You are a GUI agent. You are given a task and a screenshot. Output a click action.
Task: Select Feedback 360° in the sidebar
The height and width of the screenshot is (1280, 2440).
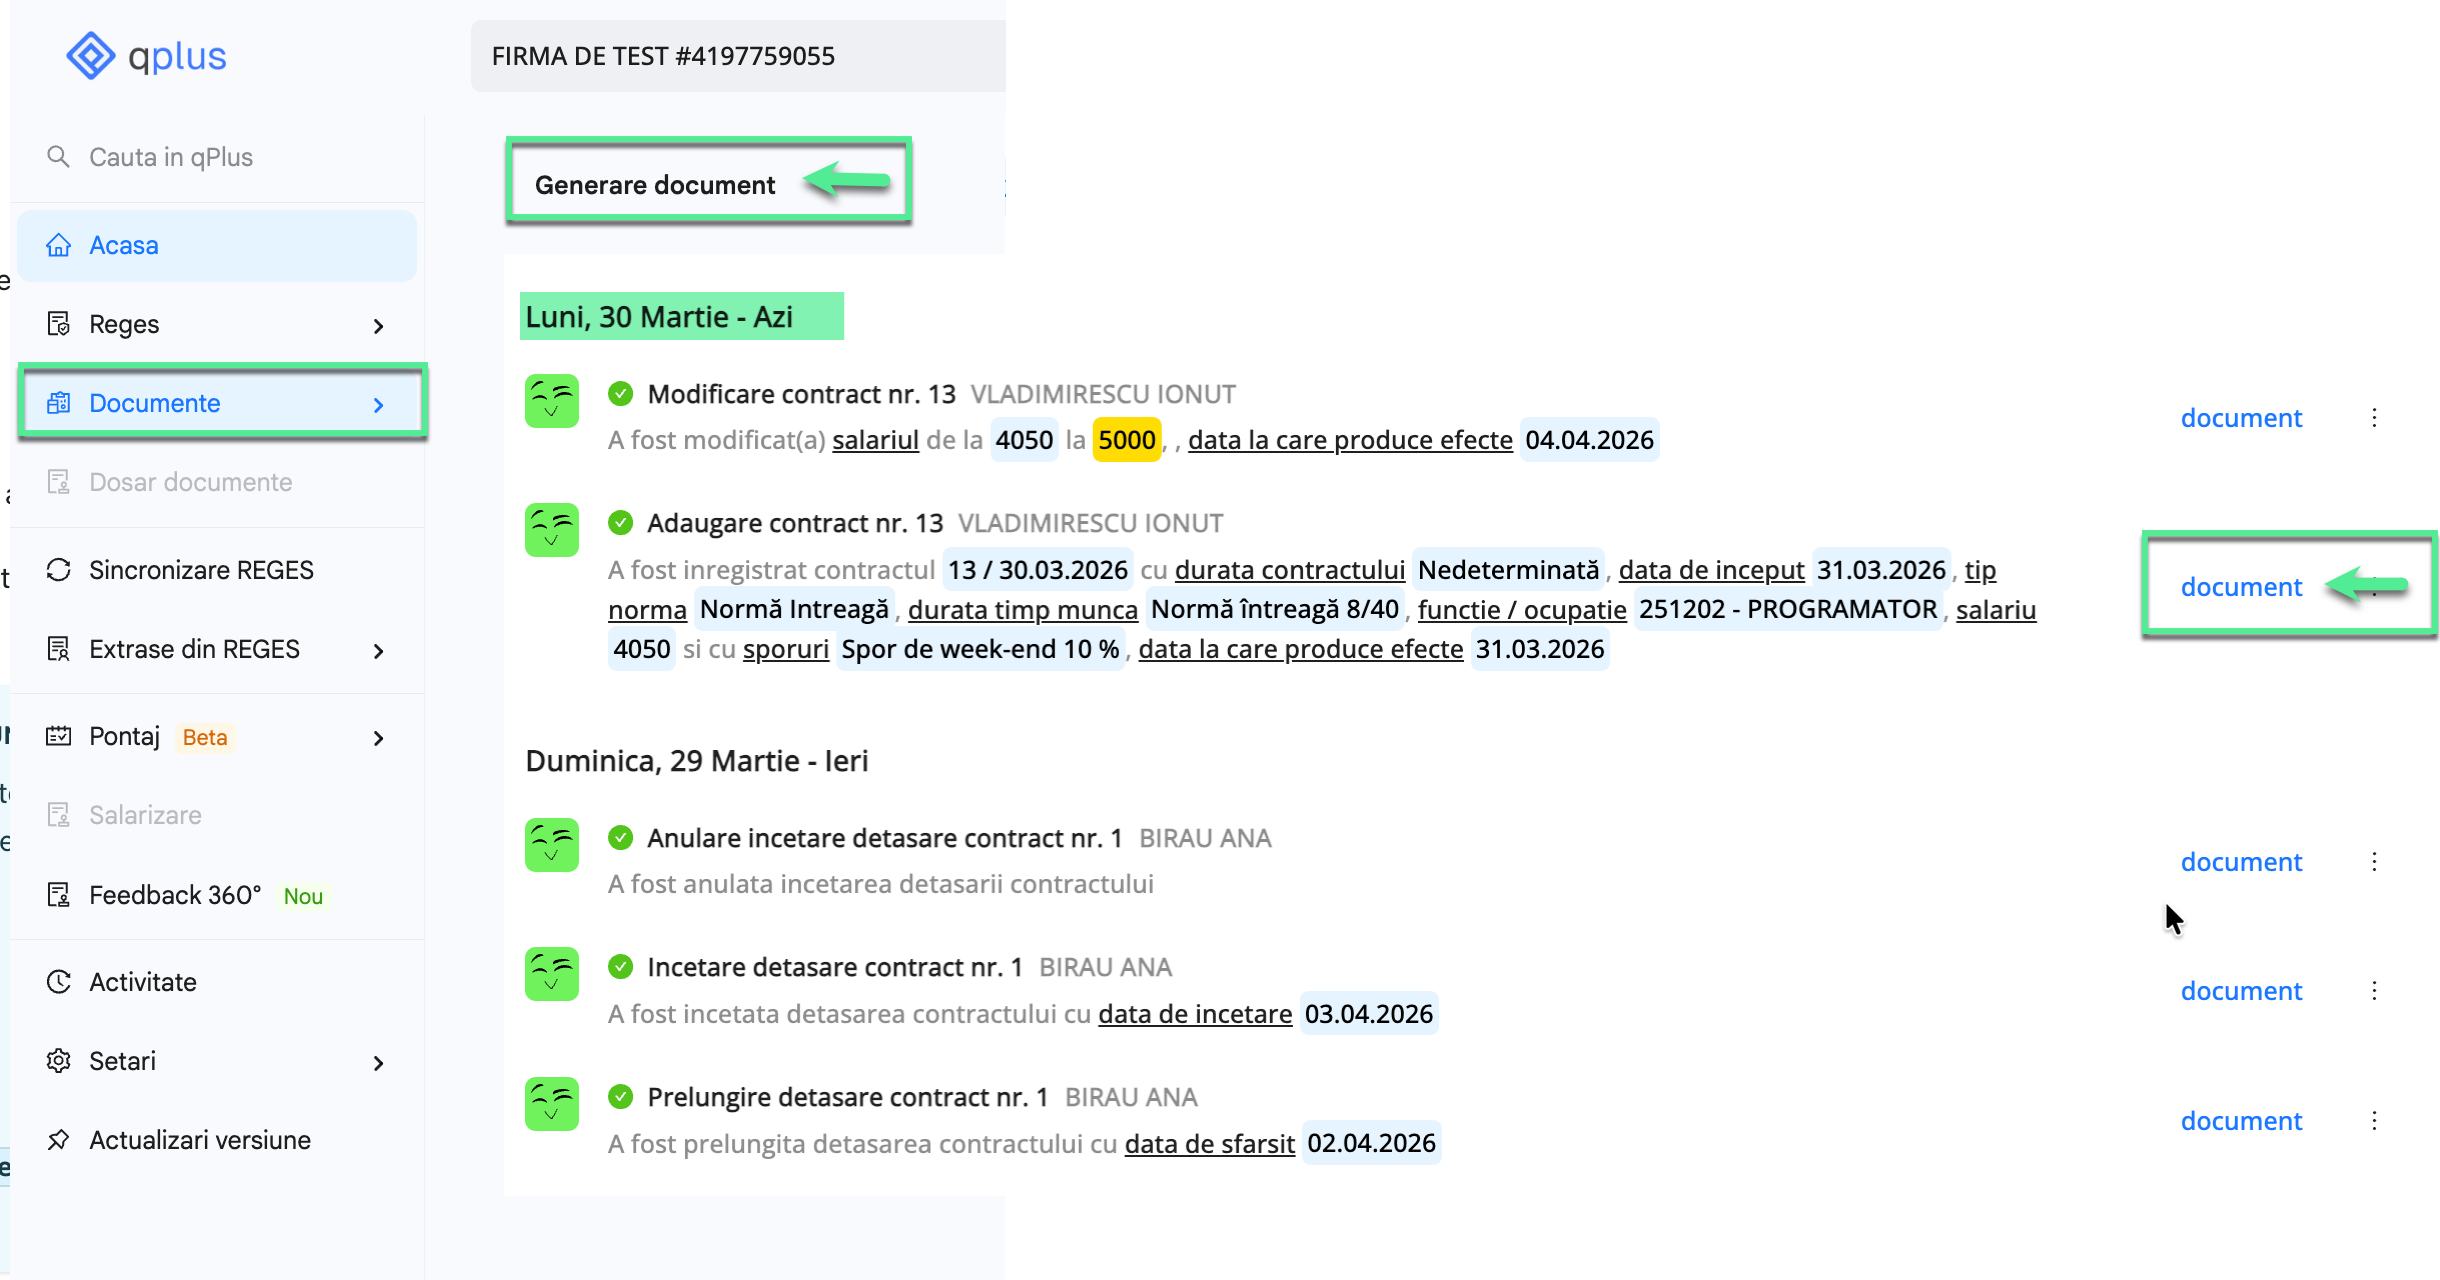coord(175,895)
